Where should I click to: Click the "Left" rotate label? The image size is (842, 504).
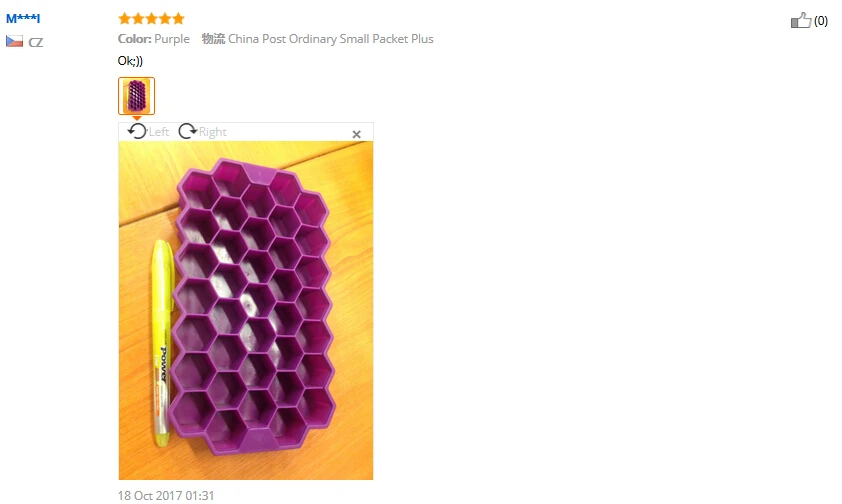(159, 132)
